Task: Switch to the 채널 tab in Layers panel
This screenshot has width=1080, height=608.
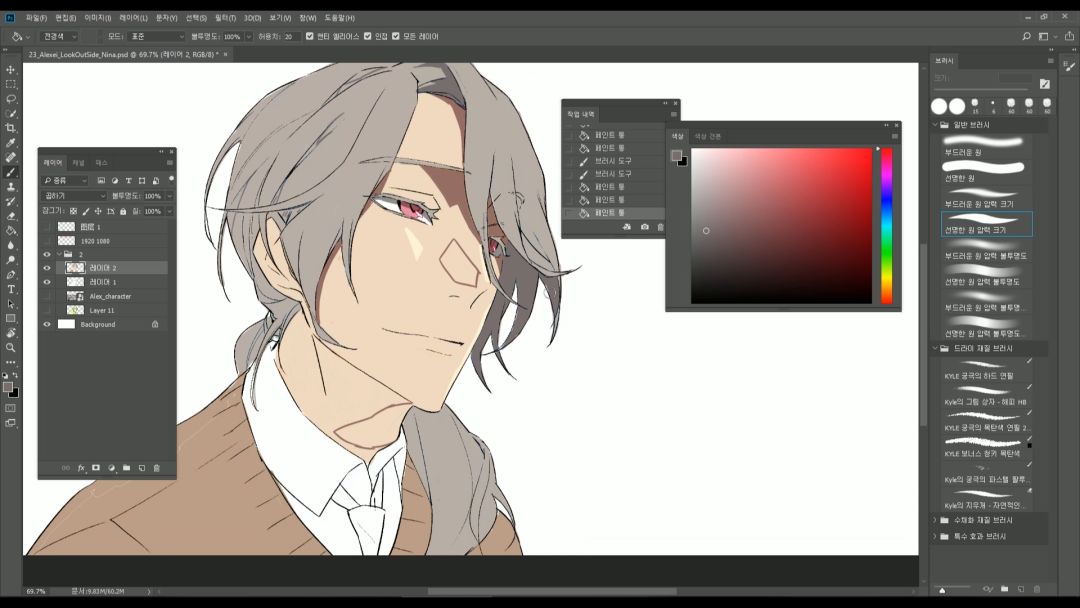Action: [x=78, y=162]
